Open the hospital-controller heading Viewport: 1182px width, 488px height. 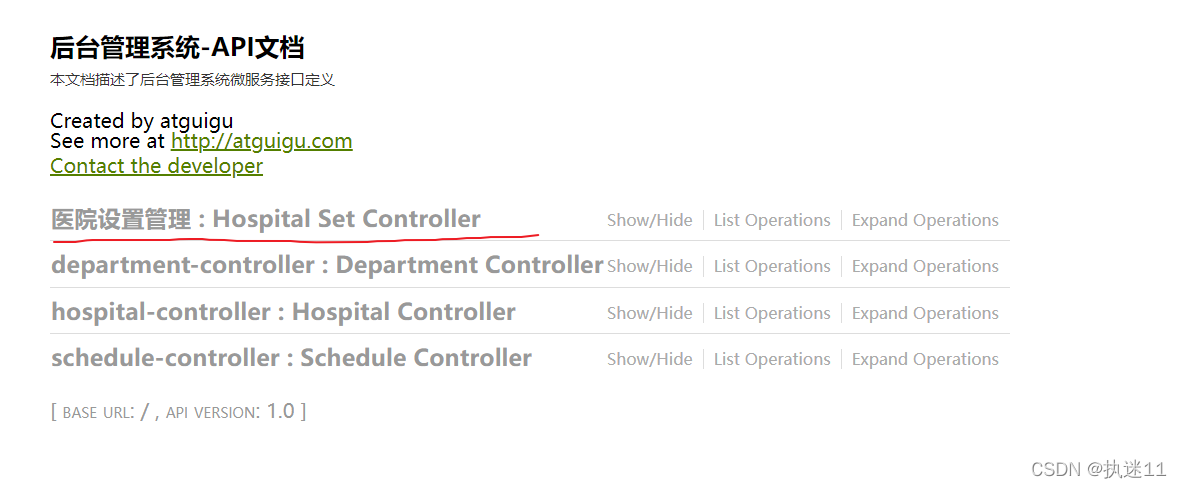point(283,312)
